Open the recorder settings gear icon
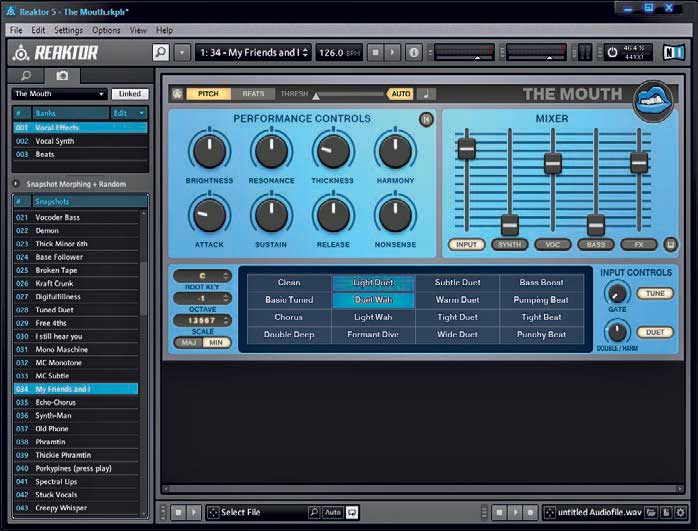This screenshot has width=698, height=531. coord(681,512)
